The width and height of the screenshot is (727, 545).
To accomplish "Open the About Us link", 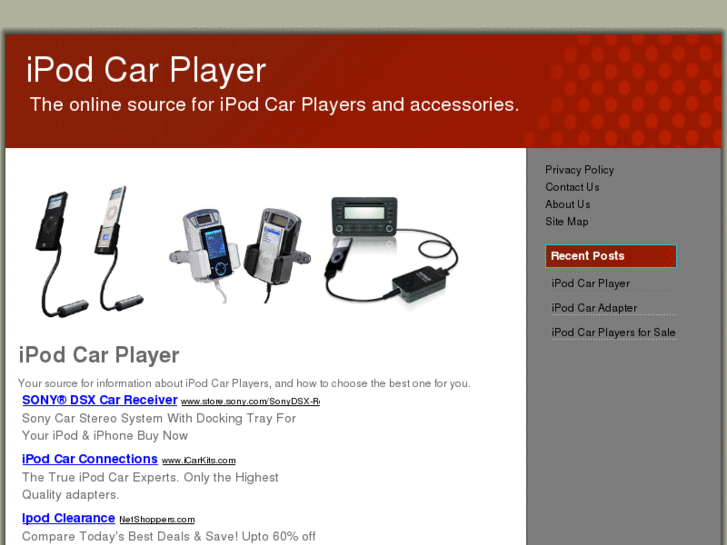I will pos(568,205).
